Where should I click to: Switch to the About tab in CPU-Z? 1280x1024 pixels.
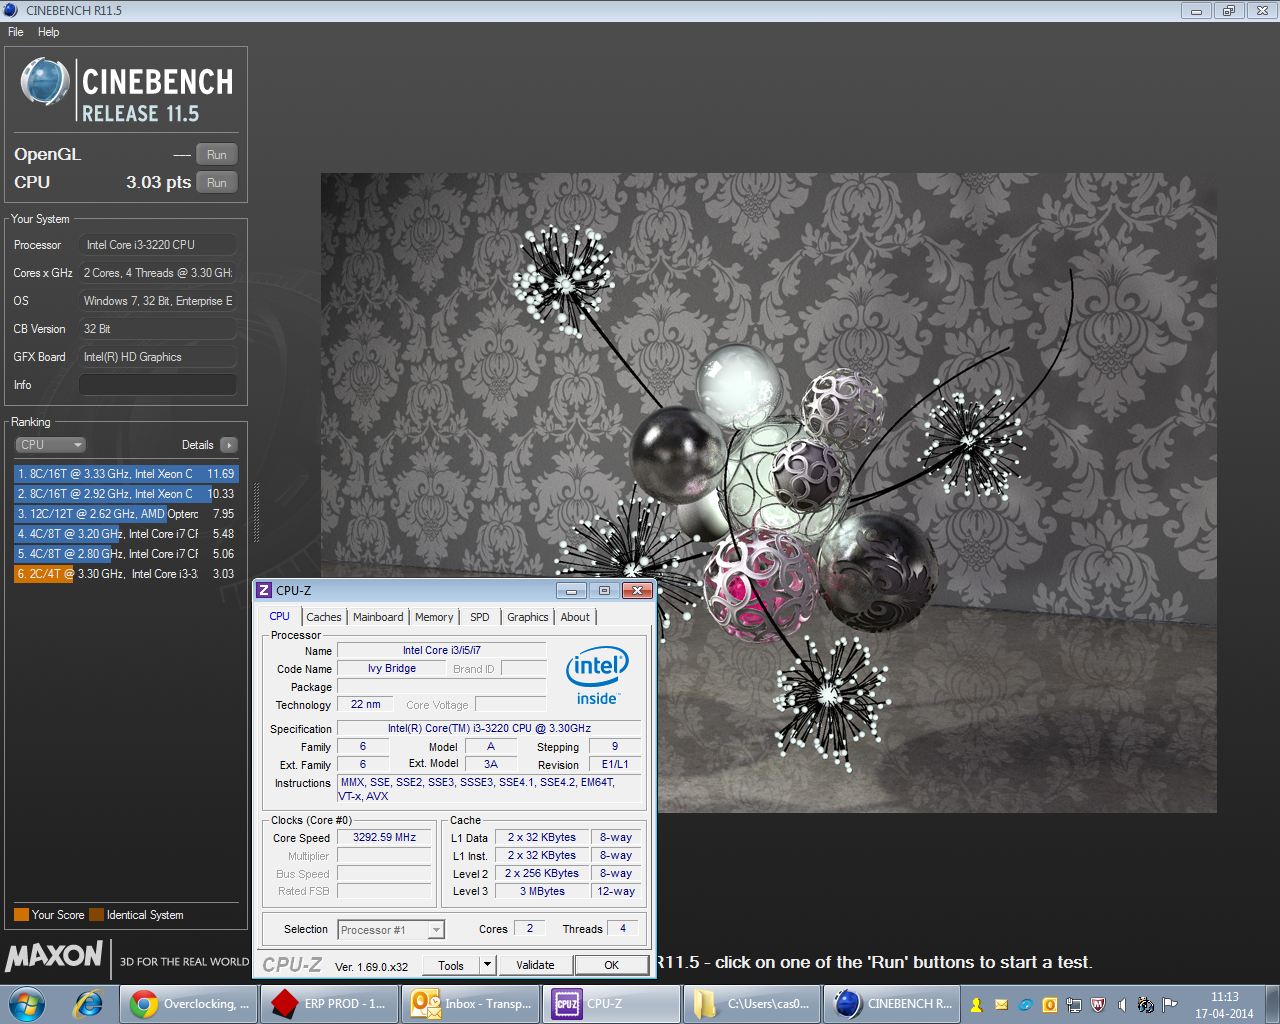(x=575, y=617)
